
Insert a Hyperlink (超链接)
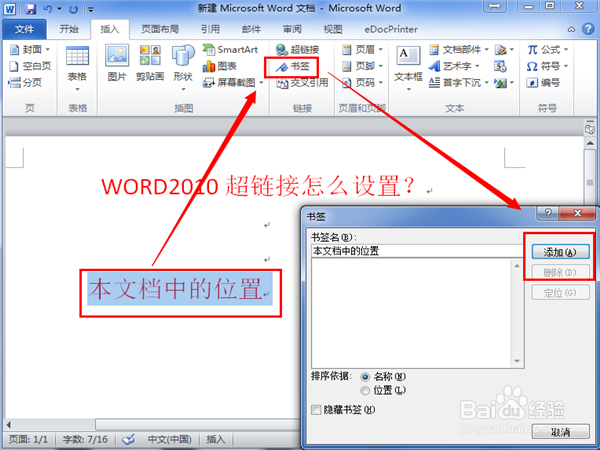point(298,49)
